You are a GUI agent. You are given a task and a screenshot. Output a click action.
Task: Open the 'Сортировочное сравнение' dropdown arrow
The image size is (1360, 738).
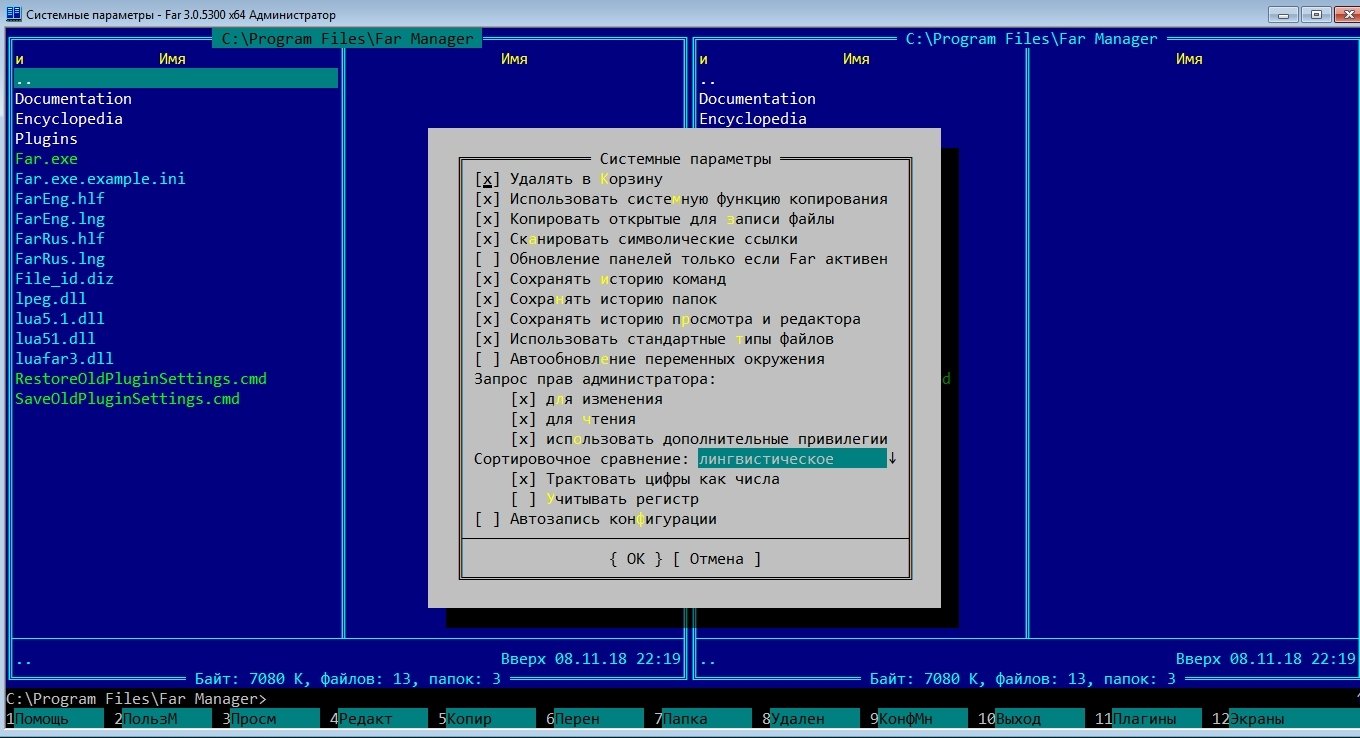tap(893, 459)
